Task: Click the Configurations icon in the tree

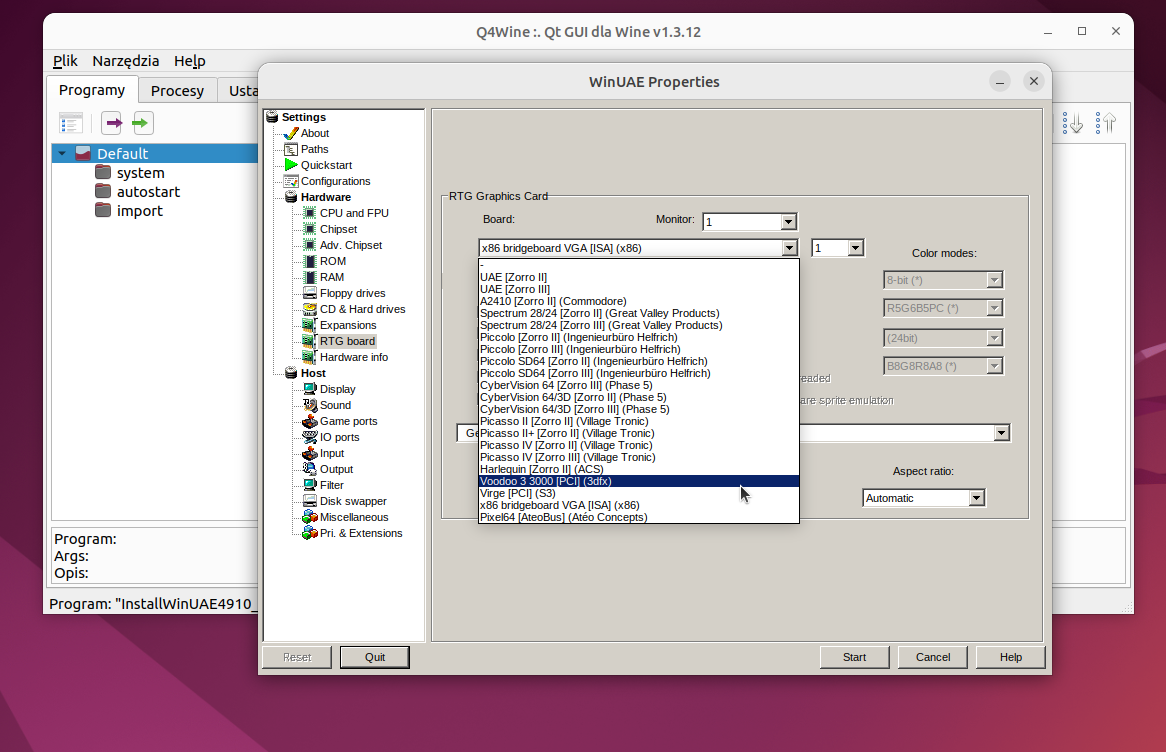Action: coord(292,181)
